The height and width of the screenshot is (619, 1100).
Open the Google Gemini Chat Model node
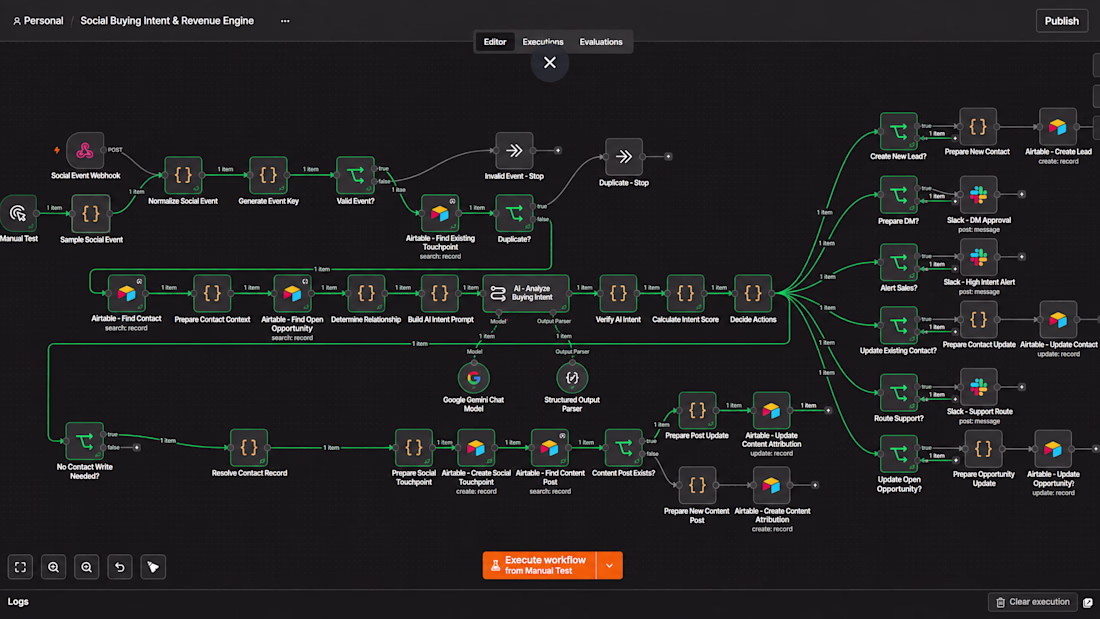[474, 378]
